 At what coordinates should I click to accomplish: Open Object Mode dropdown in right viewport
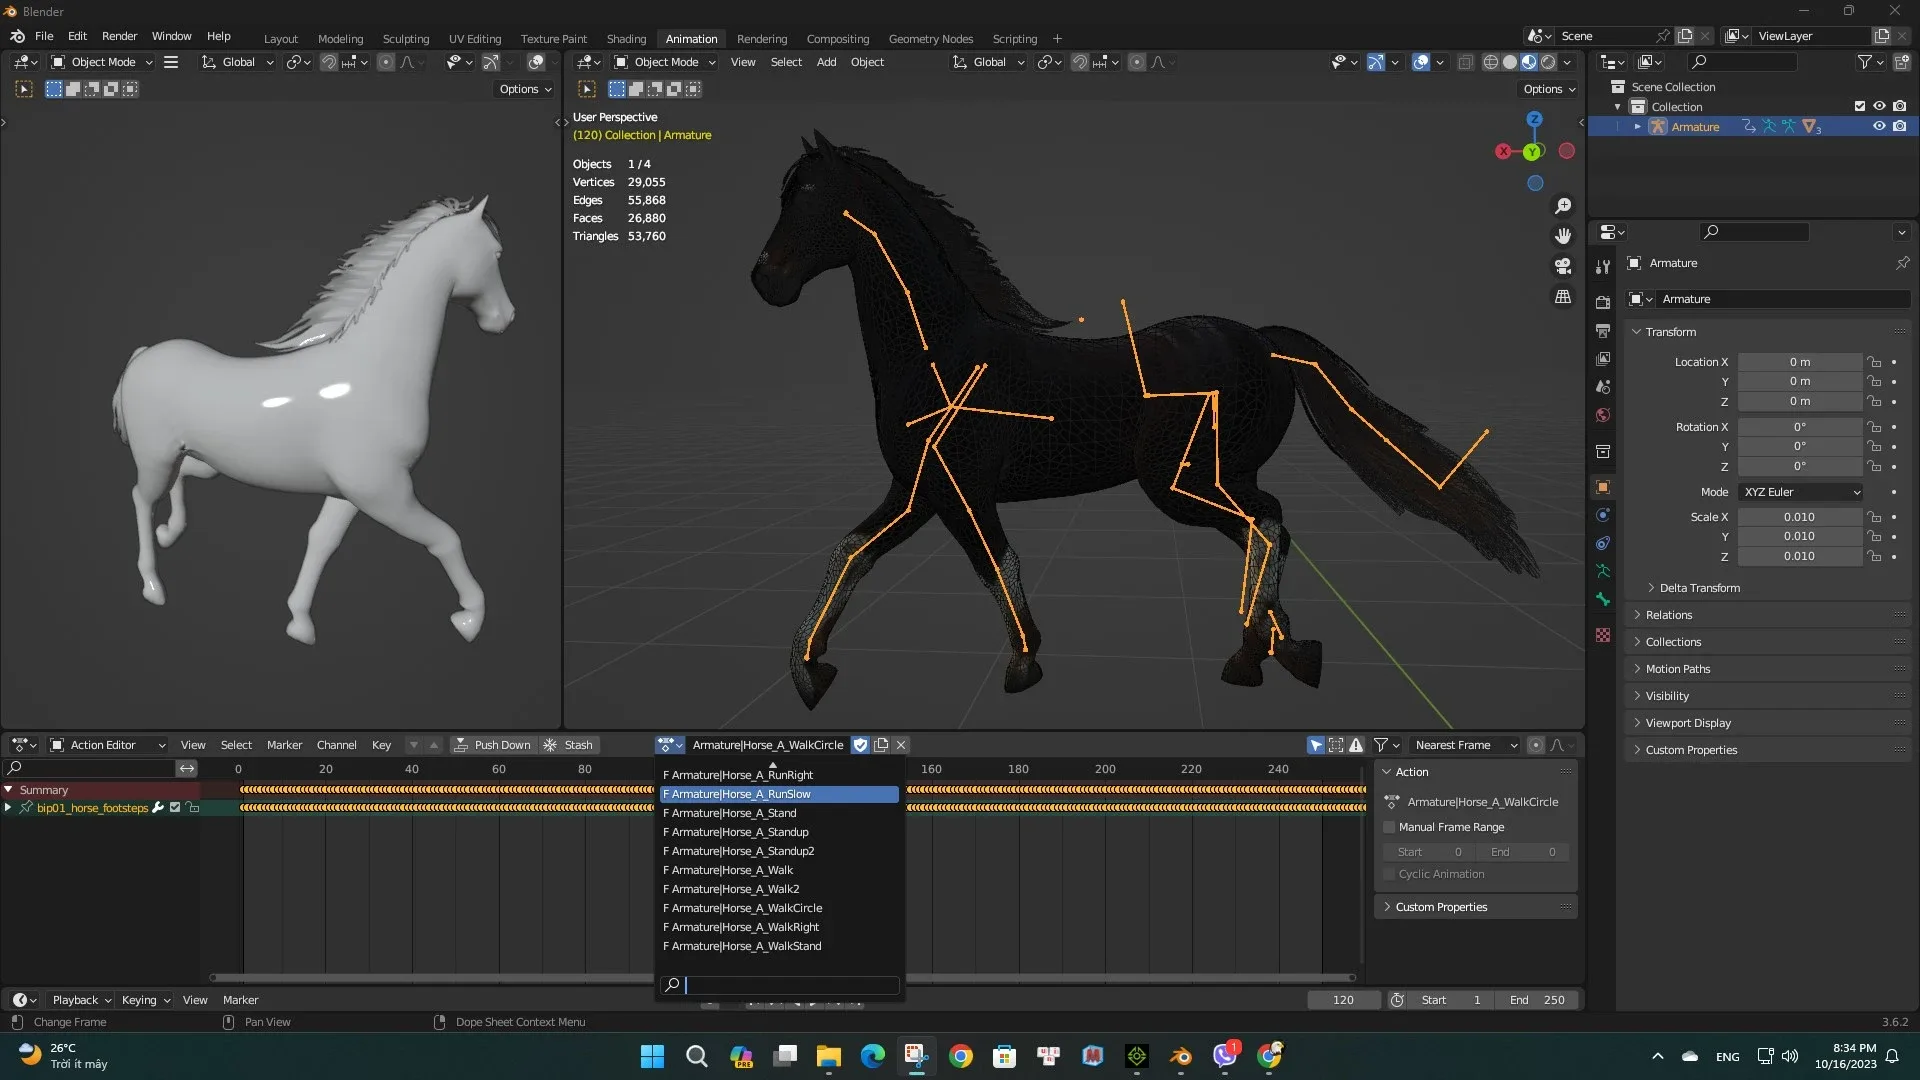tap(666, 62)
